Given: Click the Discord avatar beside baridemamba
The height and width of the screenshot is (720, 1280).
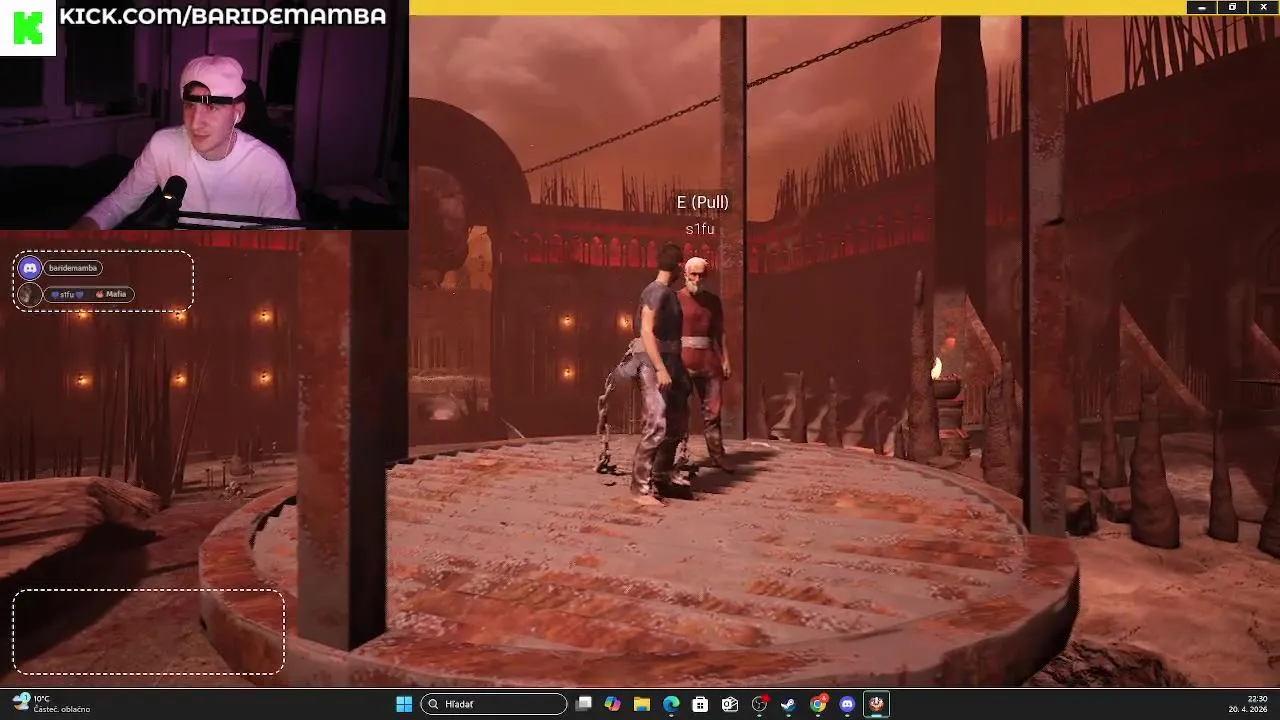Looking at the screenshot, I should [x=30, y=268].
